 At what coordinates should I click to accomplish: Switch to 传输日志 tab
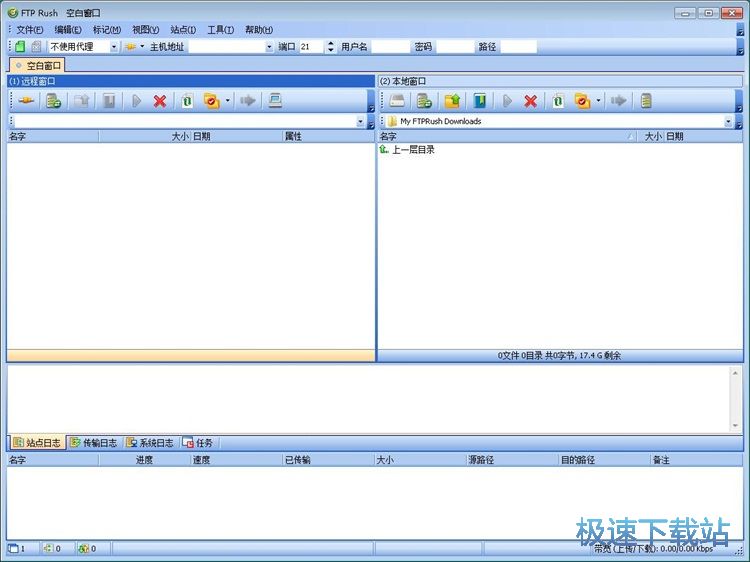click(94, 443)
